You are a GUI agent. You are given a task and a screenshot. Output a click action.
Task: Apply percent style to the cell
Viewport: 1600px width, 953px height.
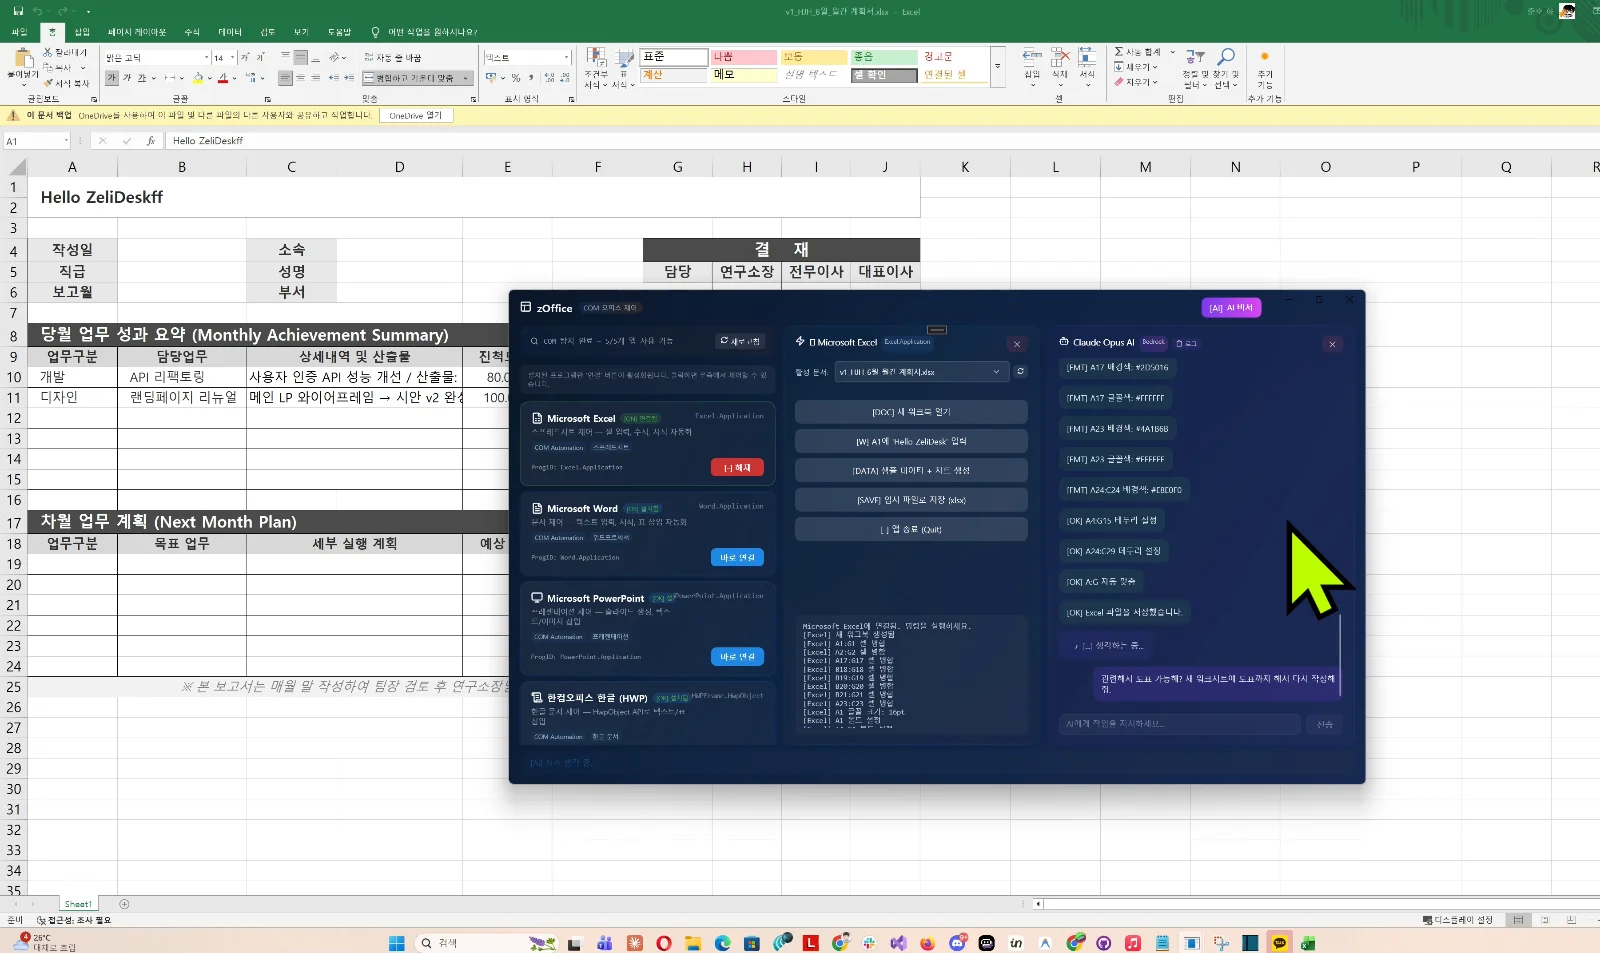click(x=515, y=77)
